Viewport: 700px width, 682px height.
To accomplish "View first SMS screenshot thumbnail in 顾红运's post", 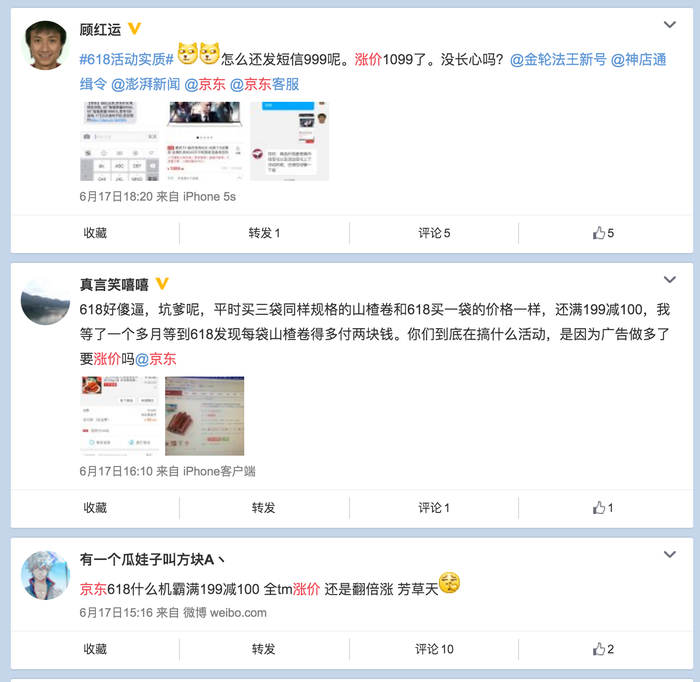I will pos(119,141).
